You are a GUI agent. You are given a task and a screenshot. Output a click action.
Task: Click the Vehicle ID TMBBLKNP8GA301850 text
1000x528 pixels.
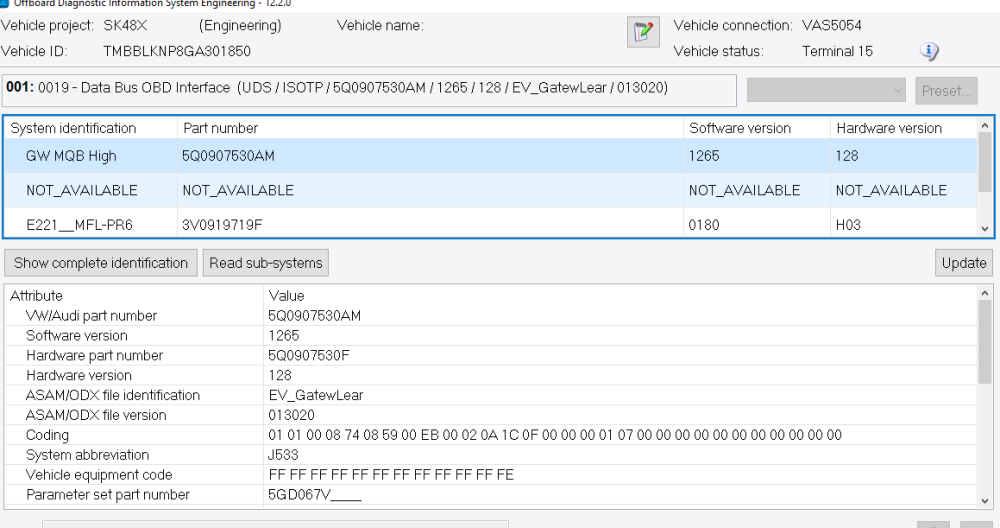177,51
